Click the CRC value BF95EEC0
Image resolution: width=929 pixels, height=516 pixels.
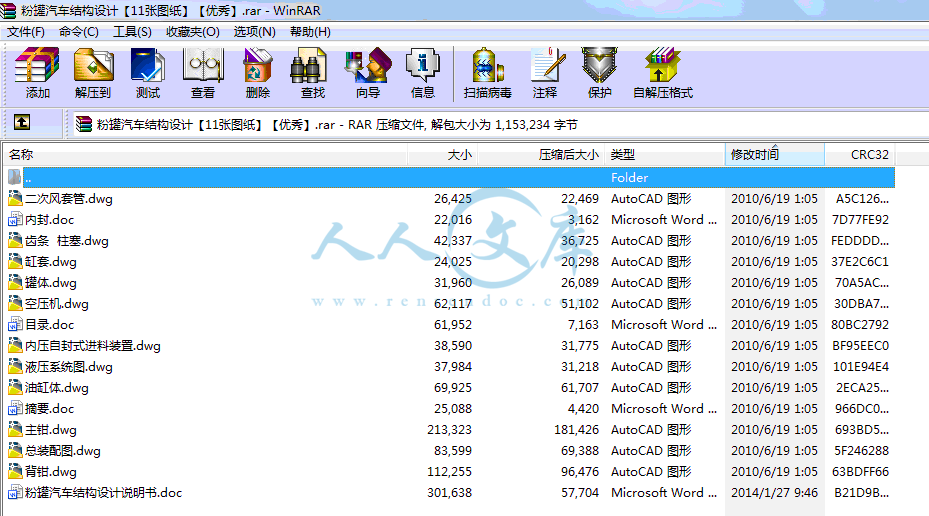click(x=860, y=346)
